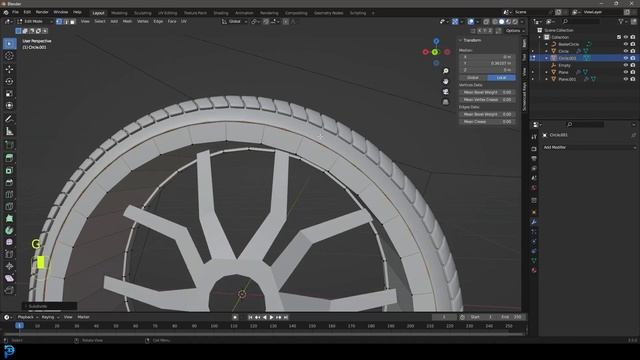The image size is (640, 360).
Task: Expand the Plane.001 tree item
Action: 547,79
